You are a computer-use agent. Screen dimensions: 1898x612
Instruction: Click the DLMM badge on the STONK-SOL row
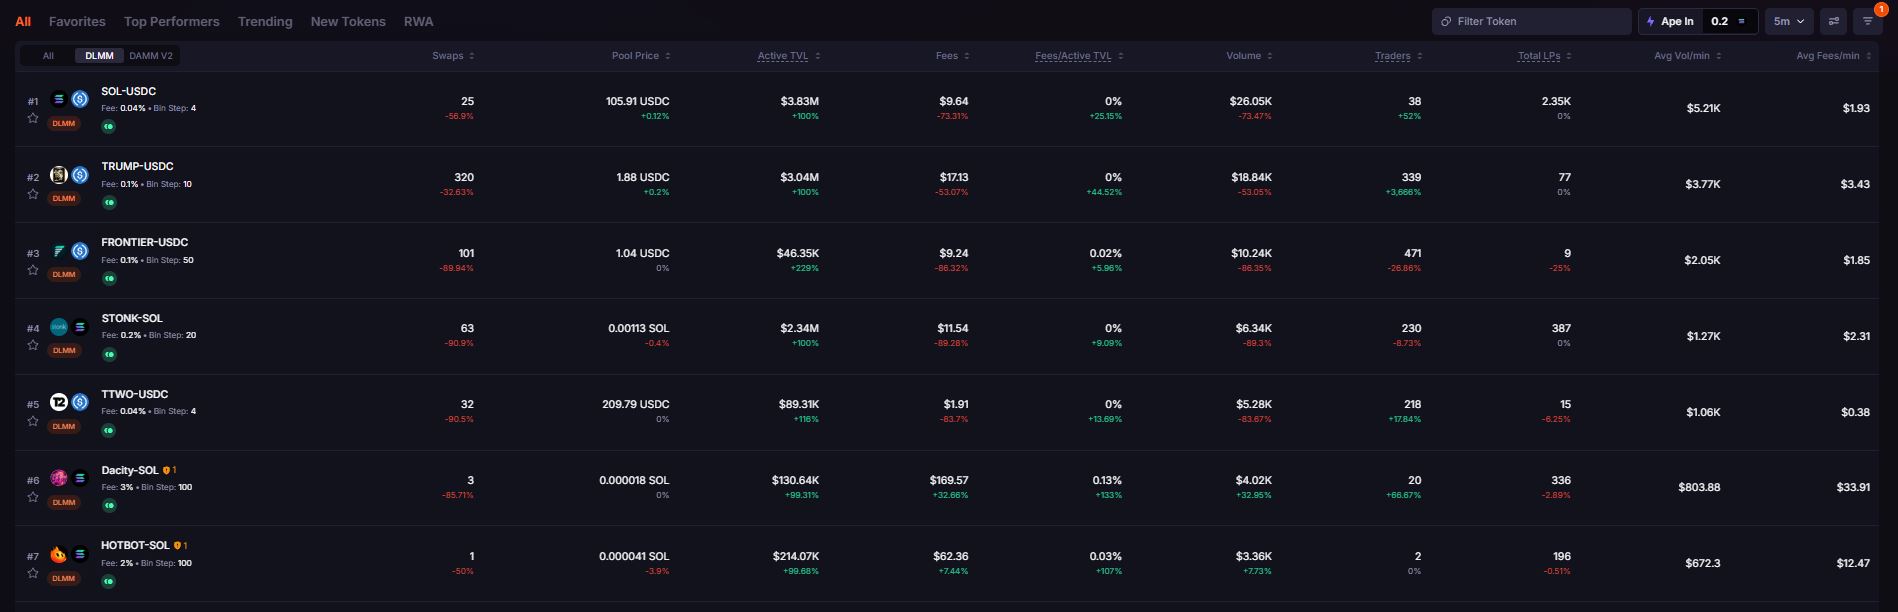point(64,350)
